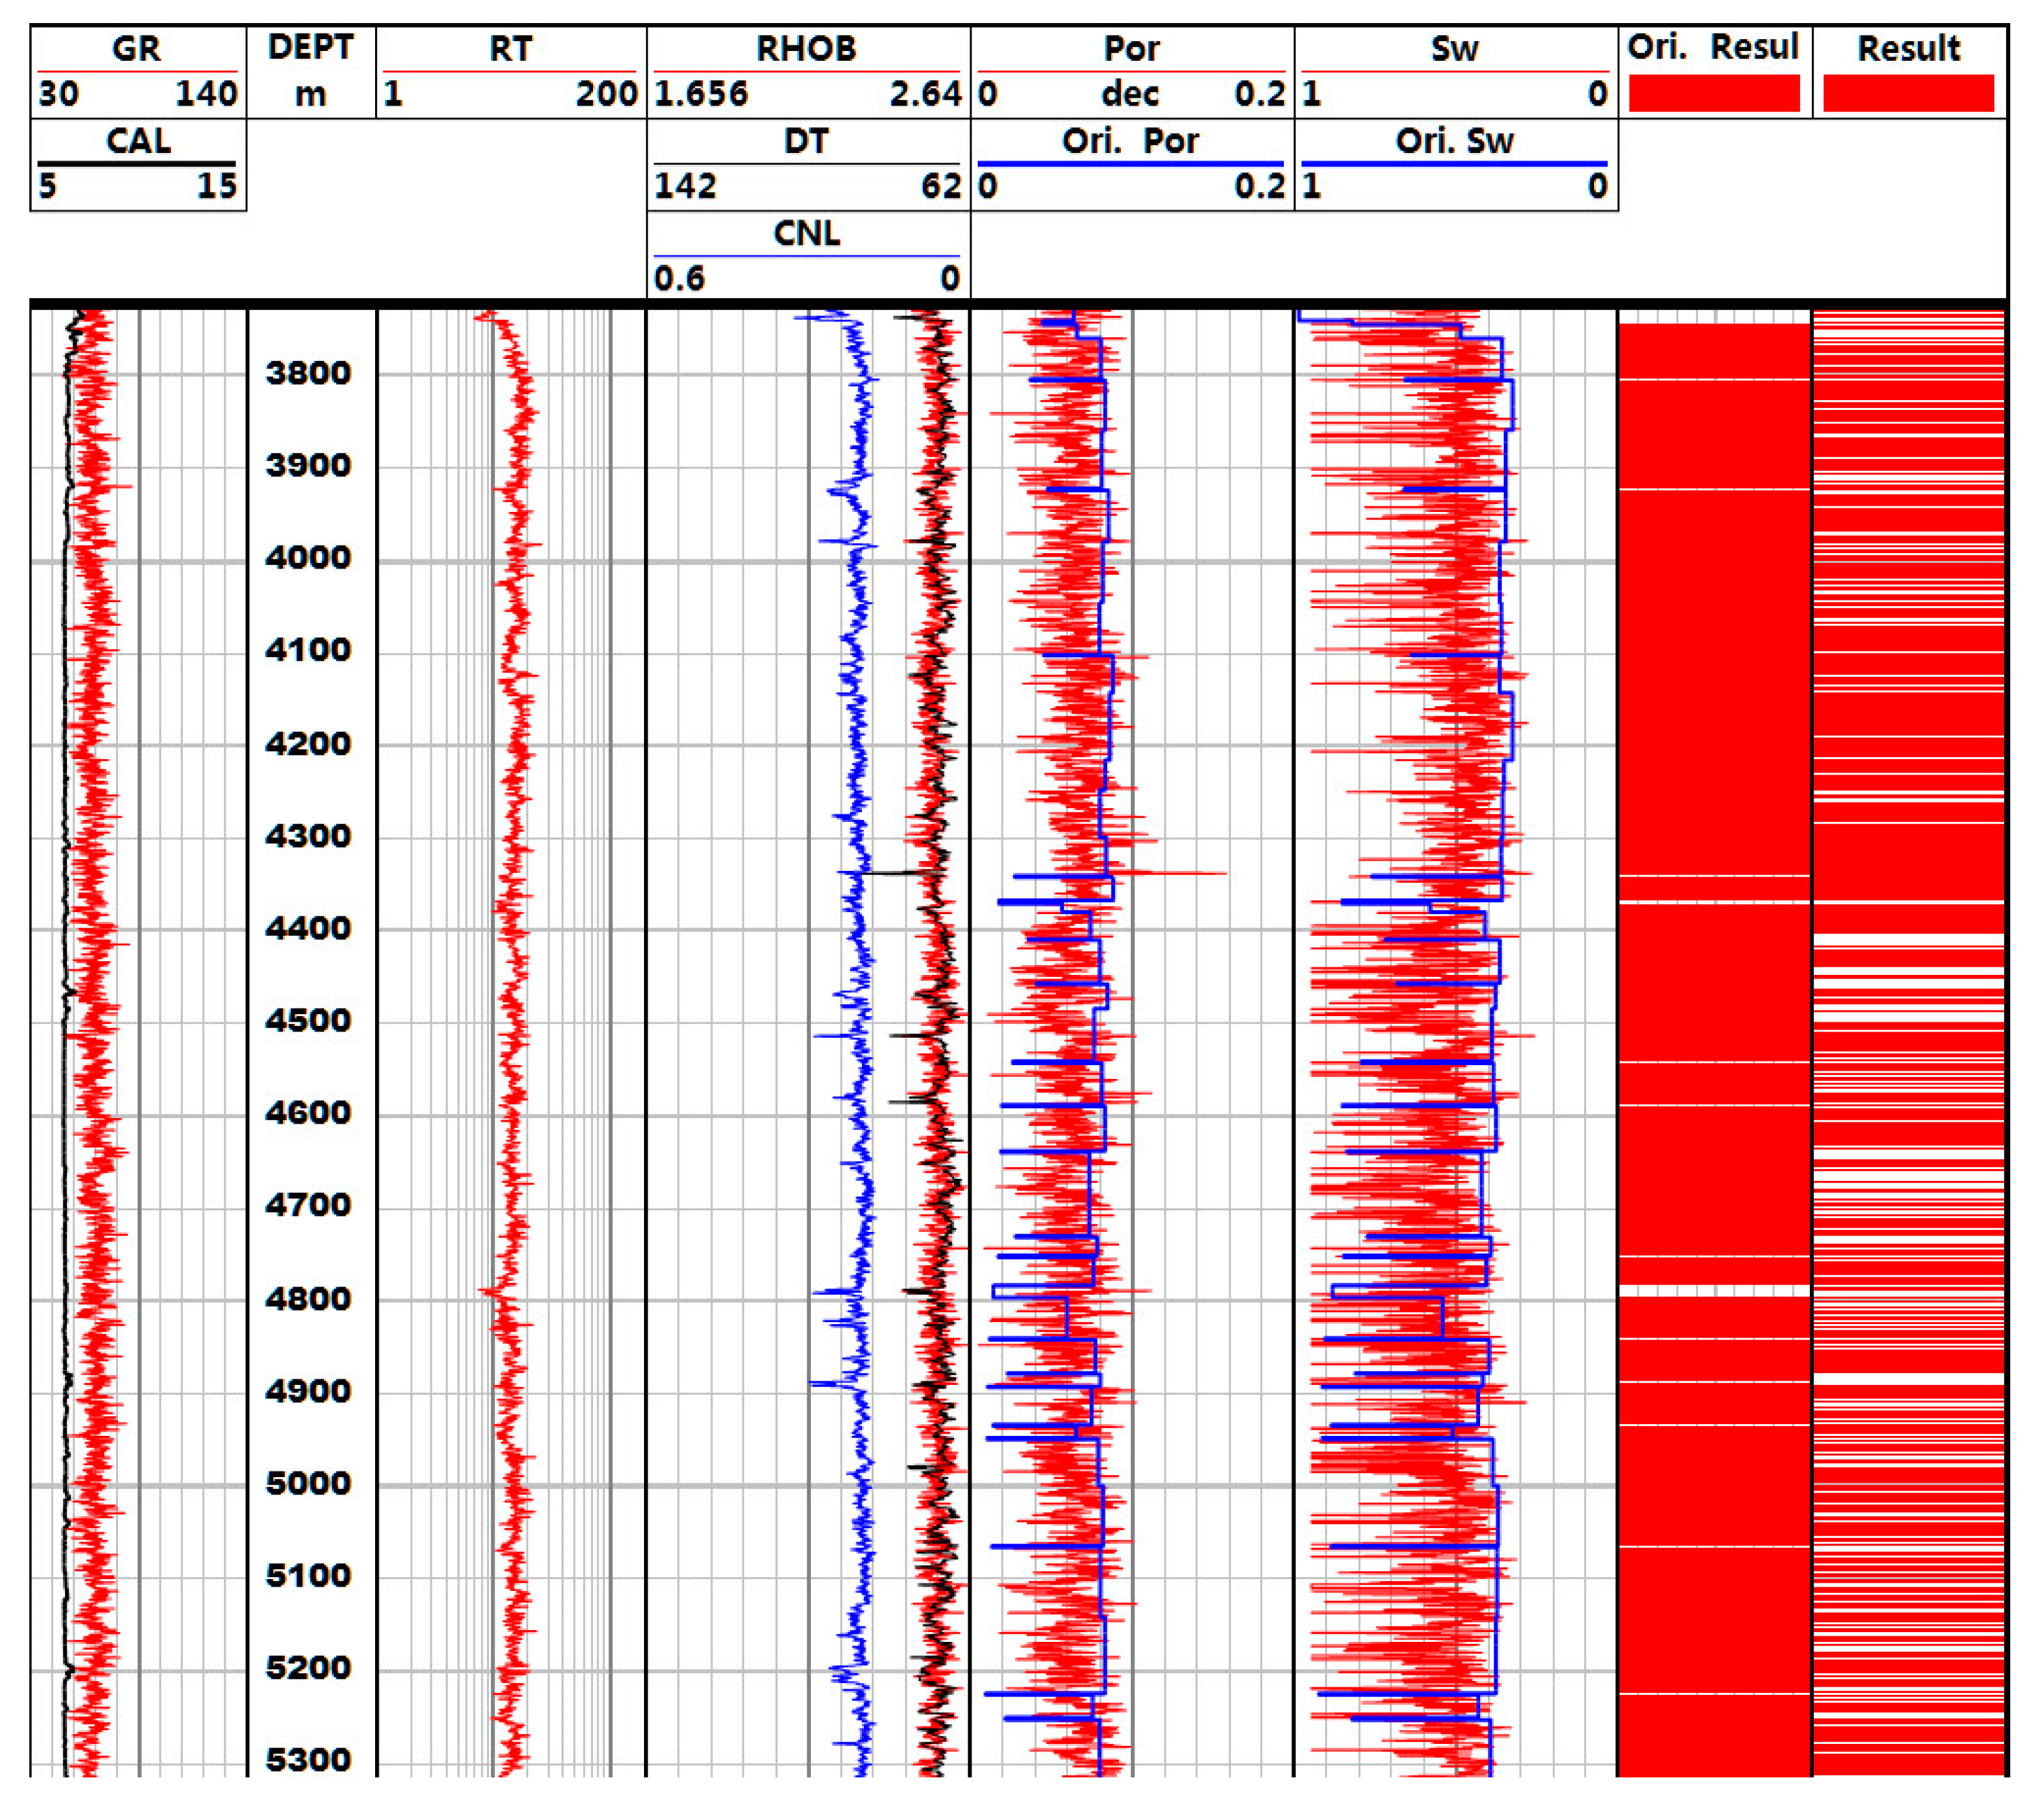Select the 4800 depth marker

pos(308,1299)
